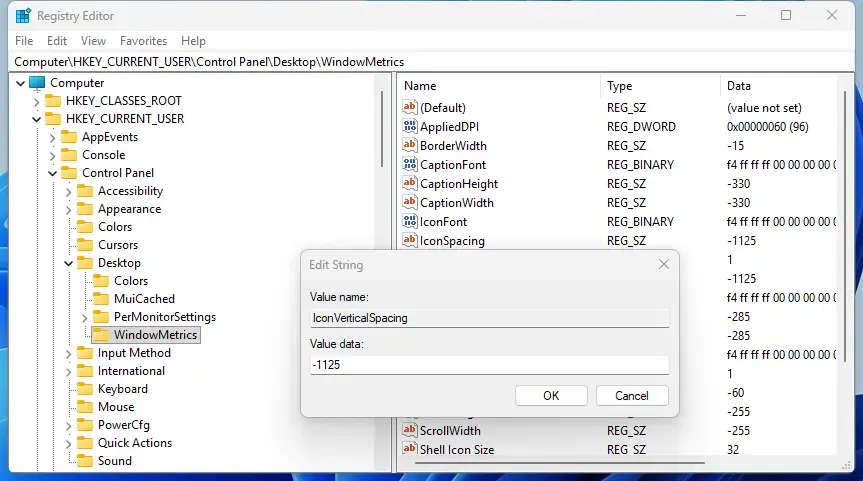This screenshot has width=863, height=481.
Task: Click the Computer root icon in tree
Action: (37, 83)
